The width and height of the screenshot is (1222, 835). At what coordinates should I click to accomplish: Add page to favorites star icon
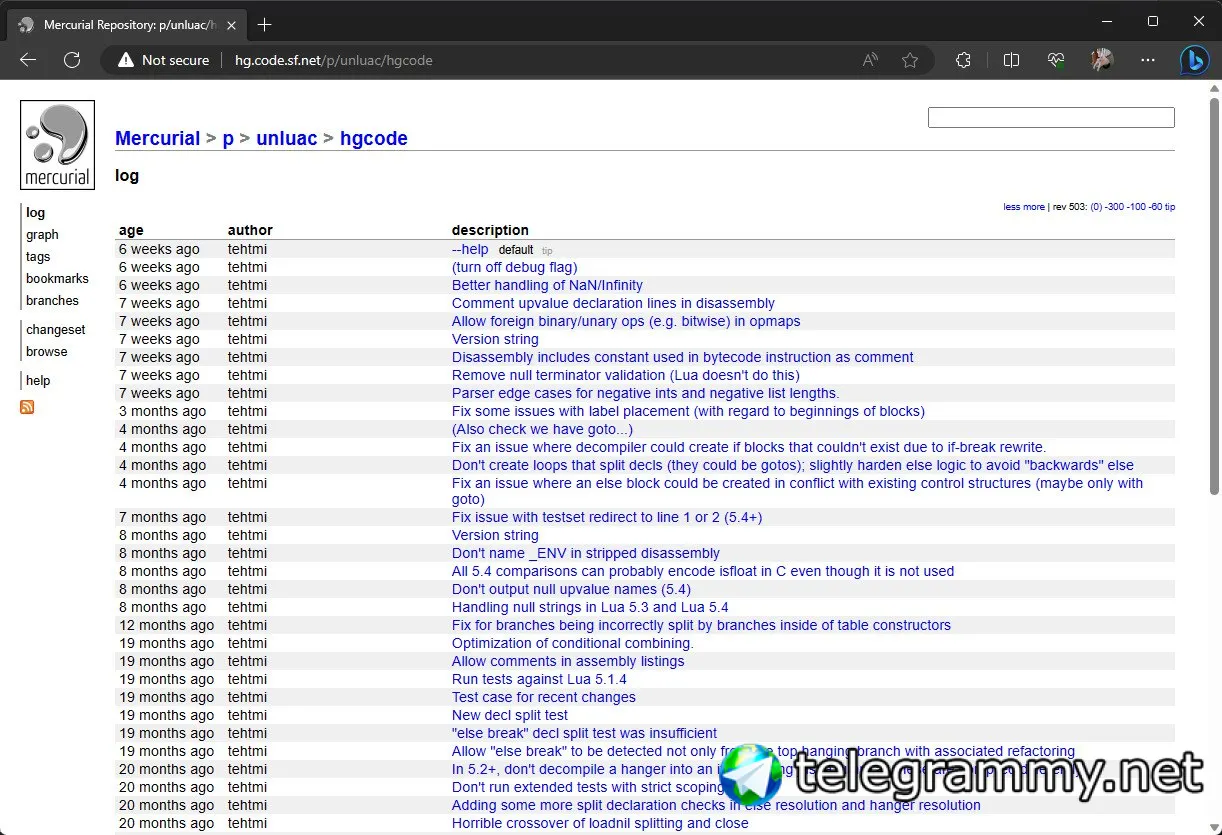click(909, 60)
